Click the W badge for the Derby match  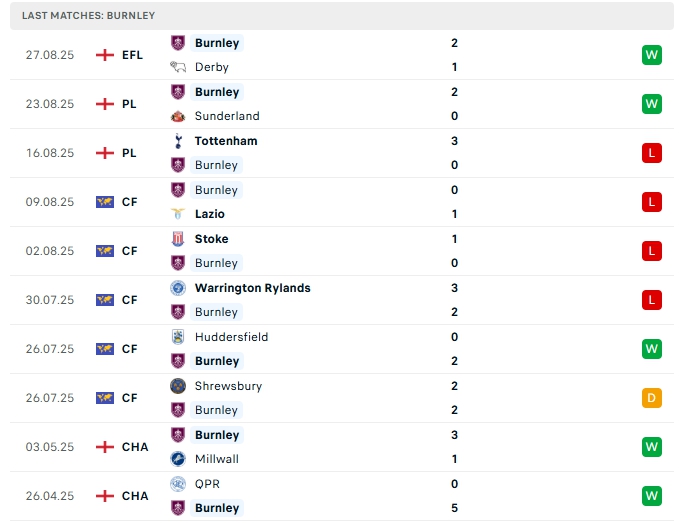(x=652, y=55)
